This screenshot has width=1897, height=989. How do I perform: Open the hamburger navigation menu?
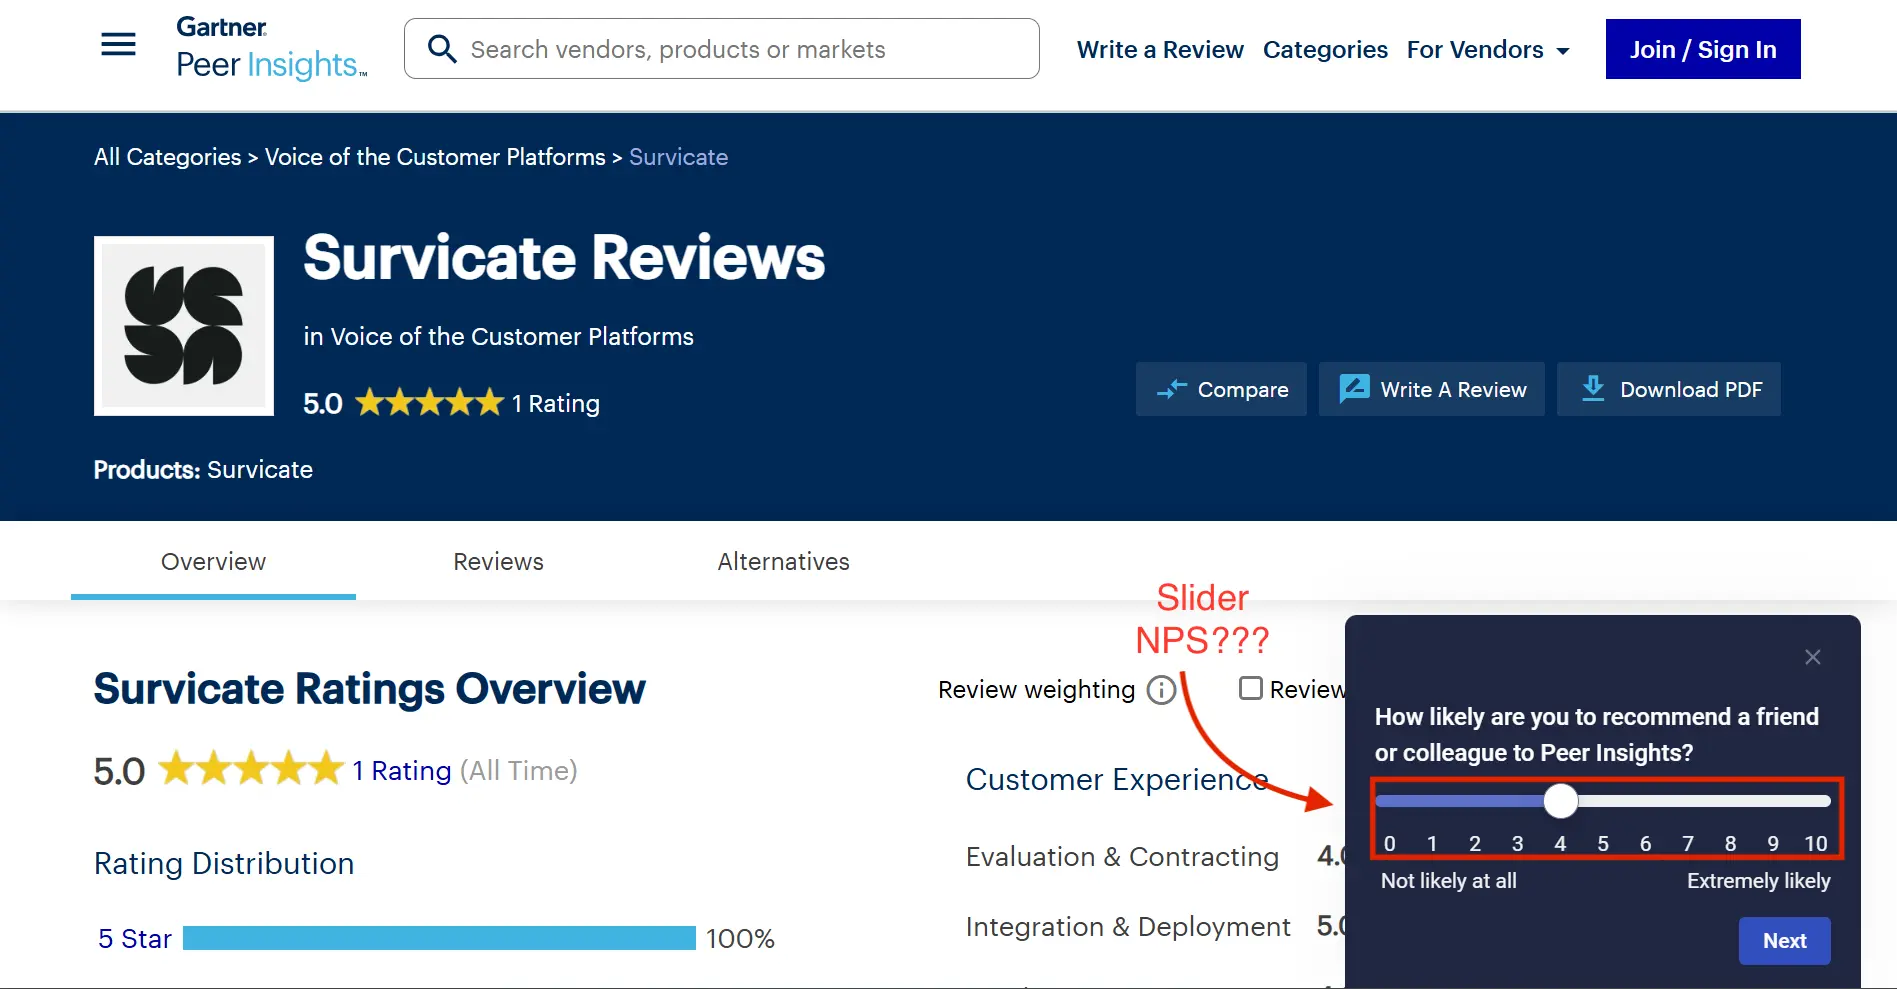tap(118, 45)
